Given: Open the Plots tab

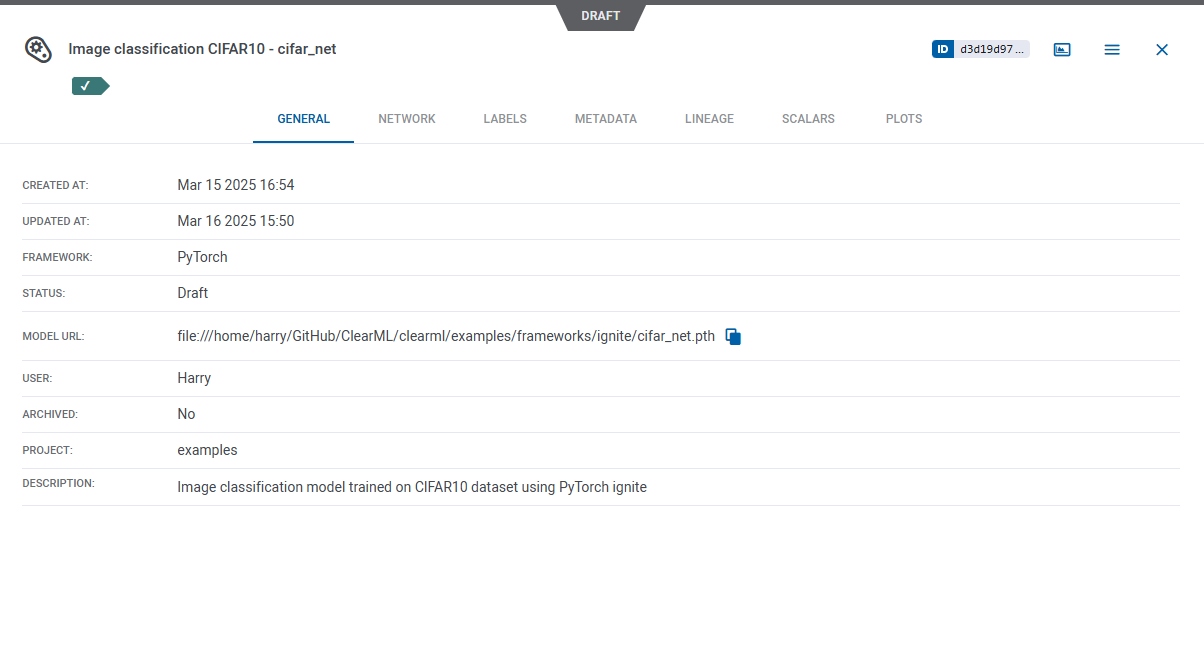Looking at the screenshot, I should click(904, 119).
